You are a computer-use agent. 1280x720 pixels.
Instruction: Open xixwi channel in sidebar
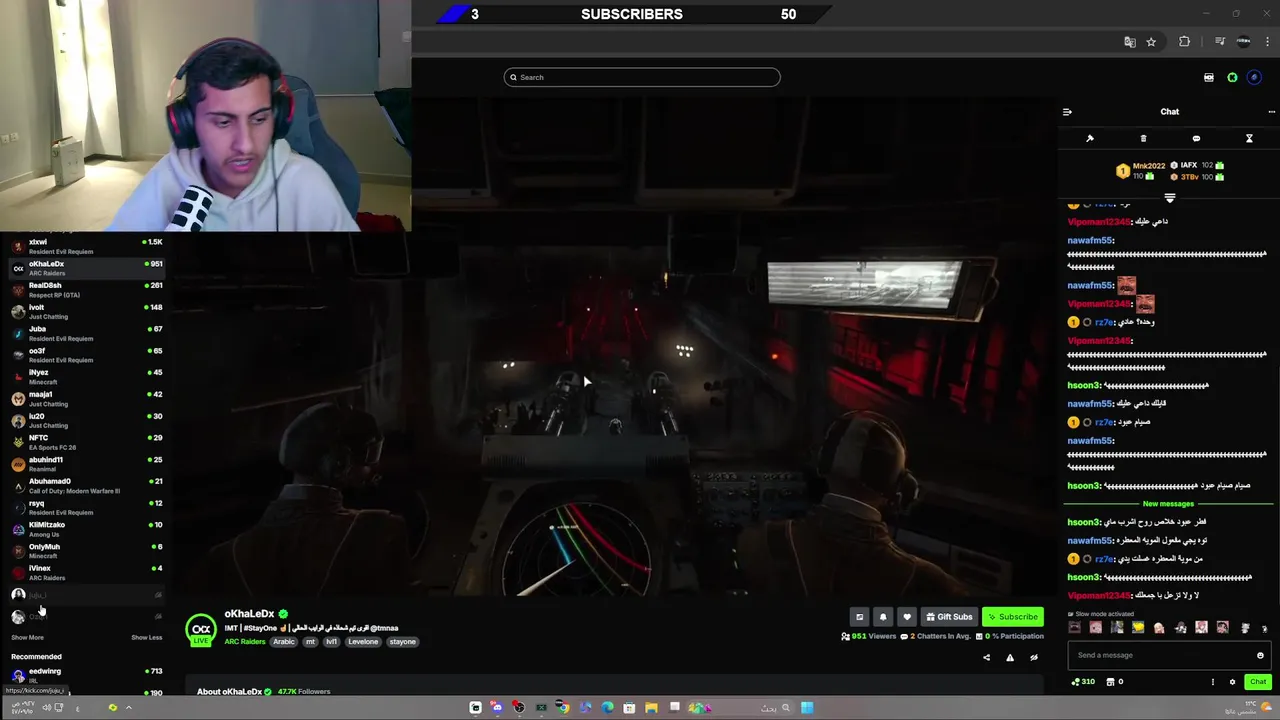pos(86,246)
